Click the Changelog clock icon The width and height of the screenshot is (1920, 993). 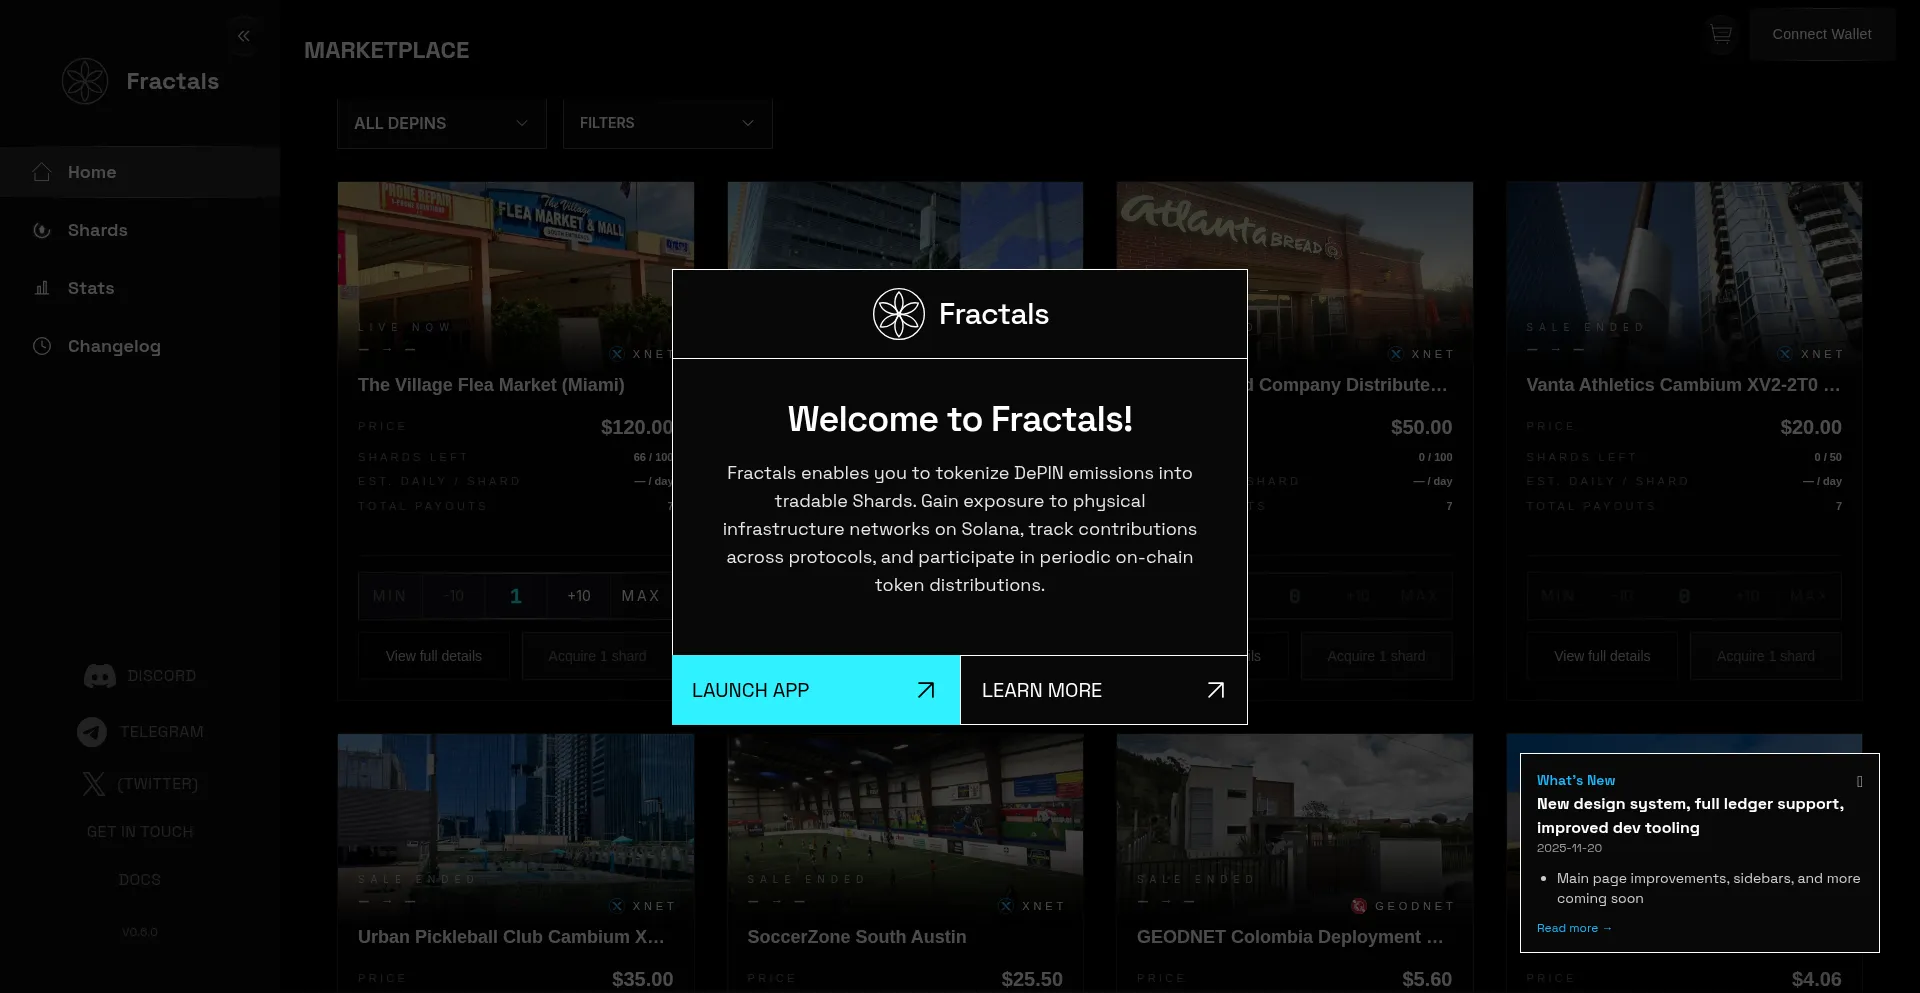pyautogui.click(x=42, y=346)
